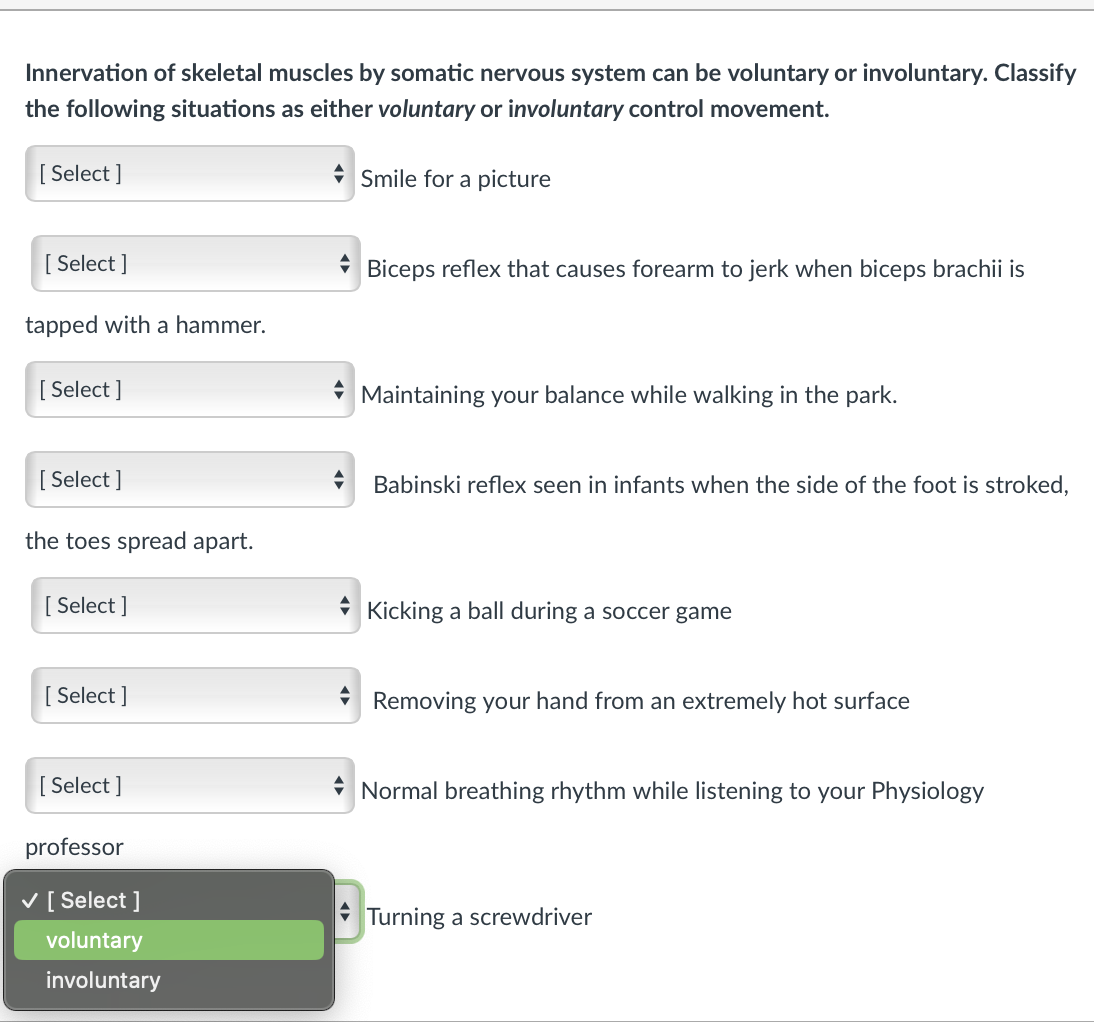Viewport: 1094px width, 1022px height.
Task: Open the dropdown beside "Maintaining your balance"
Action: 189,389
